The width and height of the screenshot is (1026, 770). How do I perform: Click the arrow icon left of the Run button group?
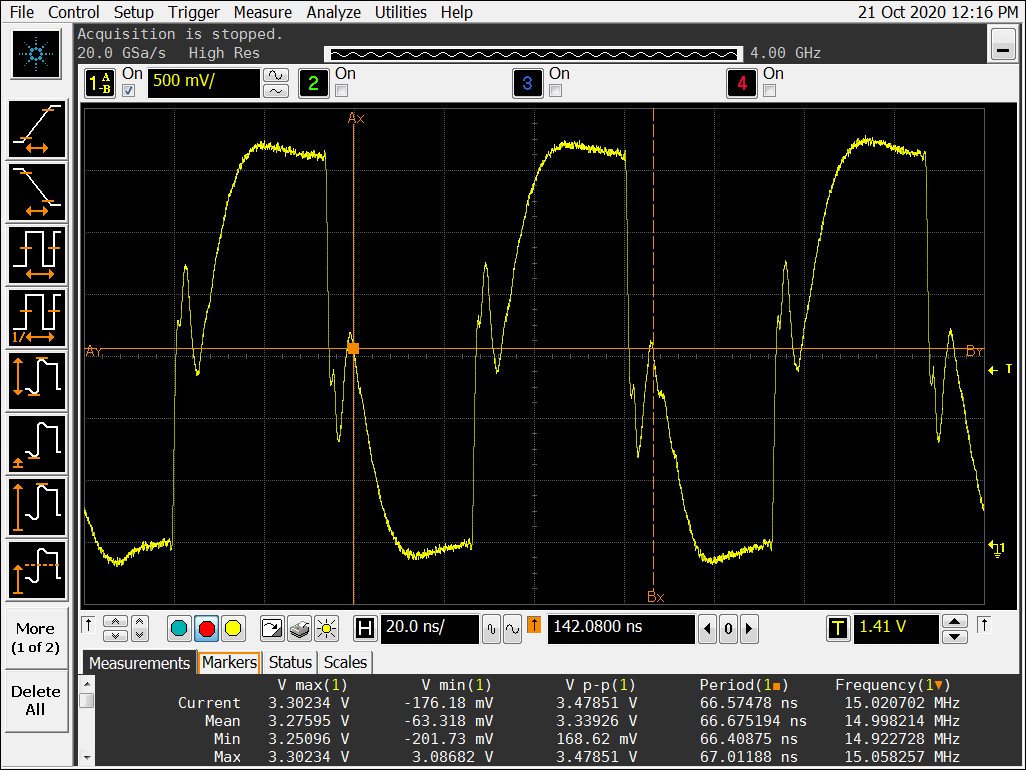pos(88,625)
